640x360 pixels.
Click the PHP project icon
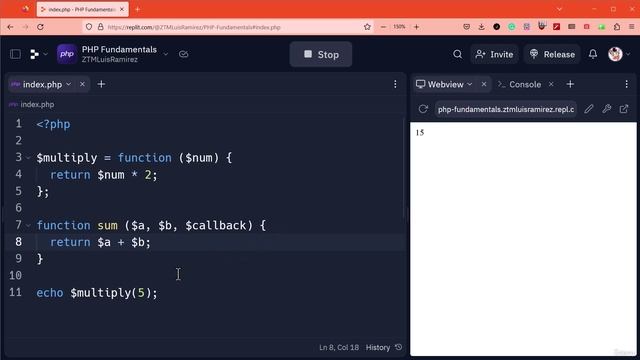click(67, 54)
